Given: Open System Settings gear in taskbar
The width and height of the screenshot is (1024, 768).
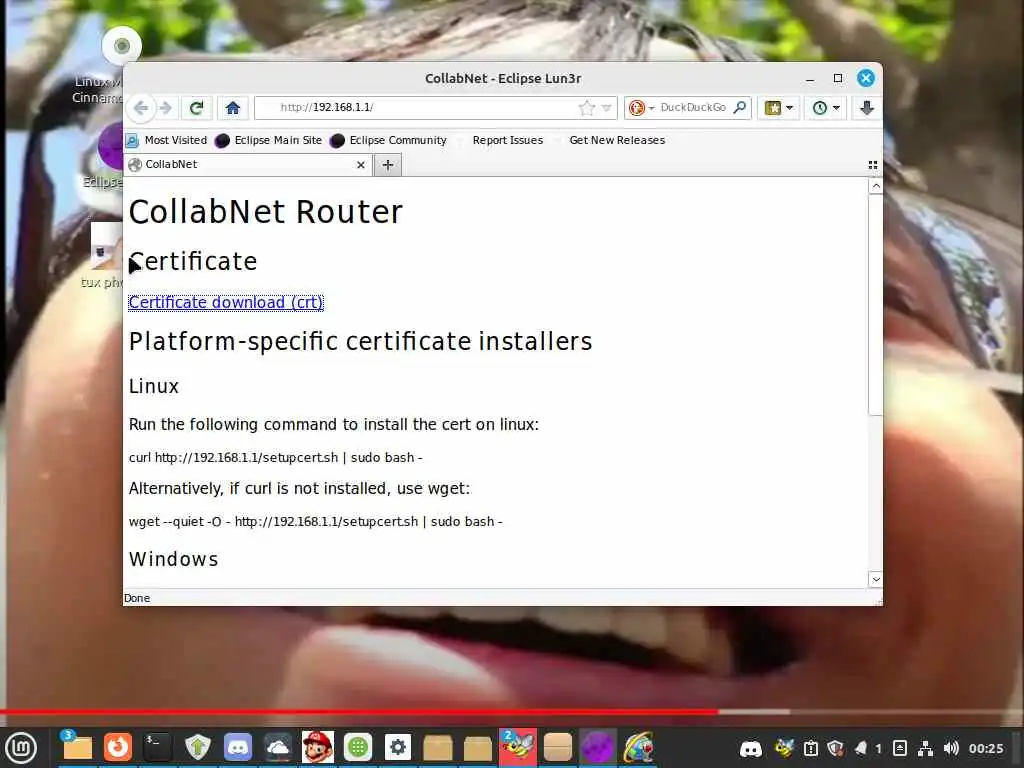Looking at the screenshot, I should point(398,748).
